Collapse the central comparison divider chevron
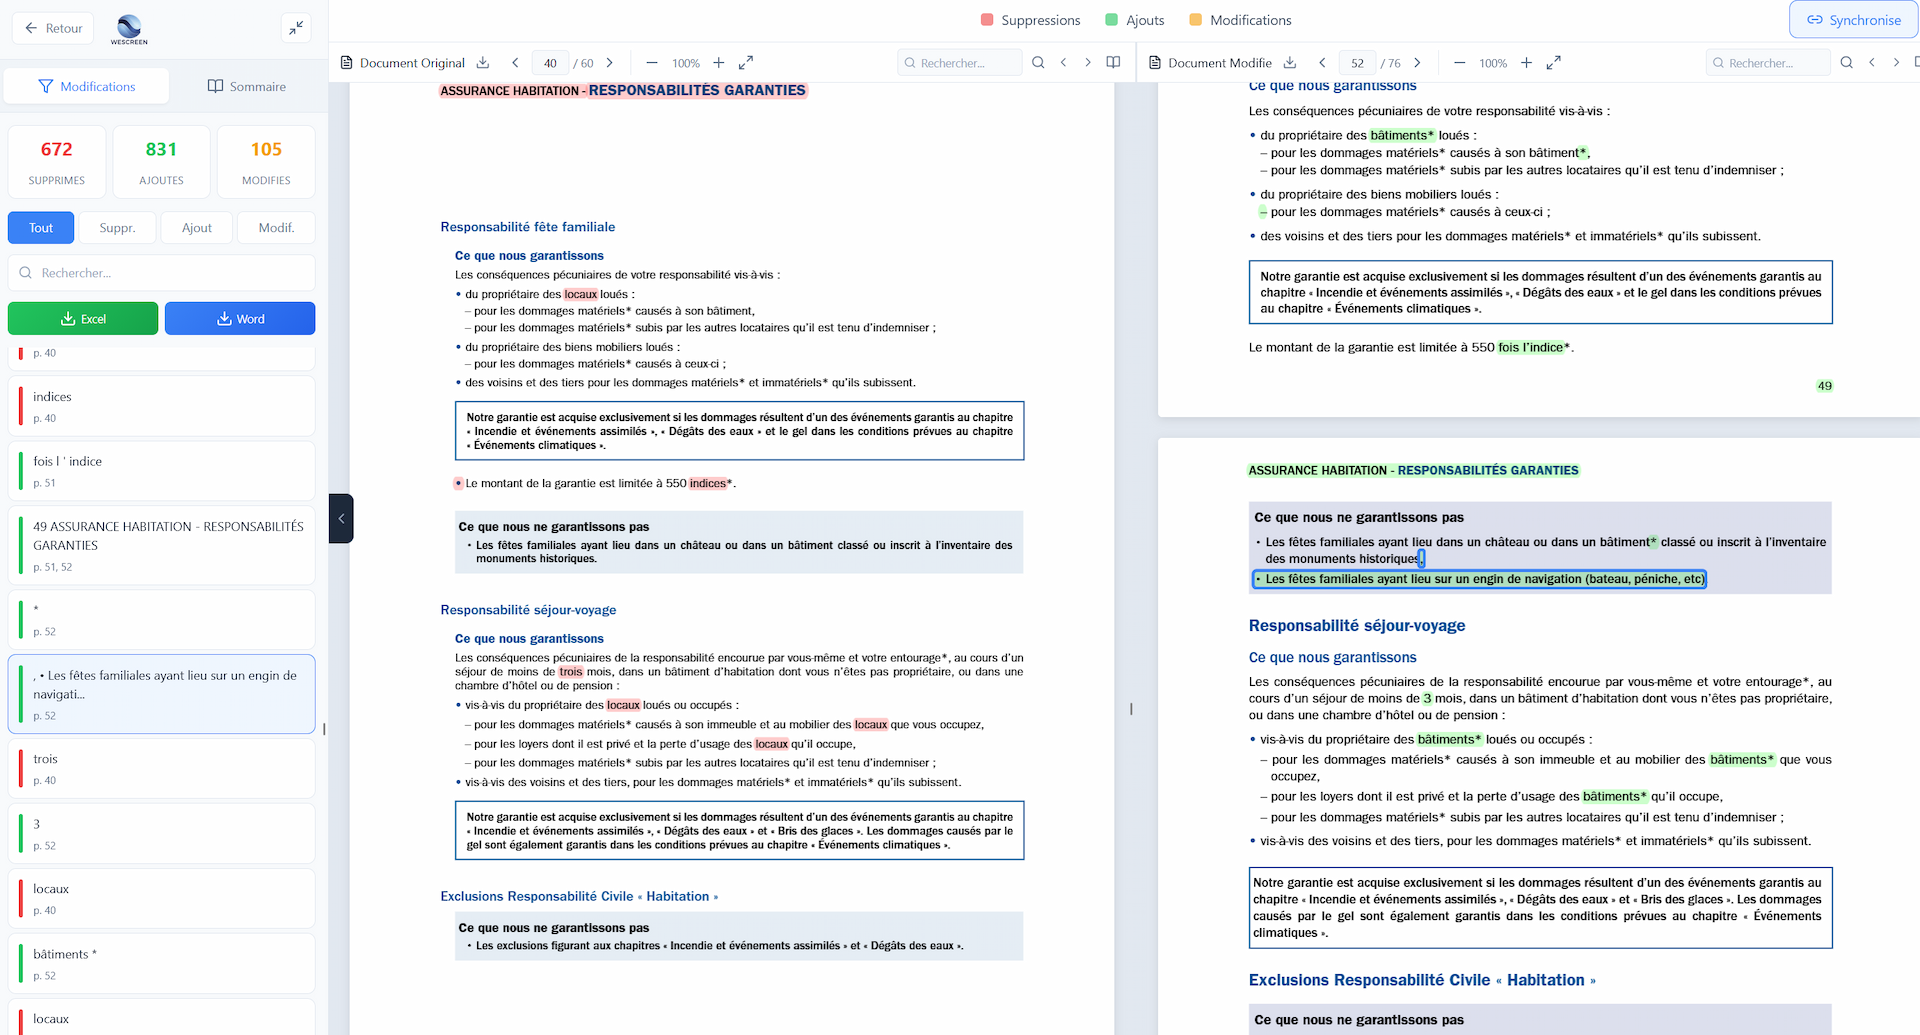 (x=341, y=519)
